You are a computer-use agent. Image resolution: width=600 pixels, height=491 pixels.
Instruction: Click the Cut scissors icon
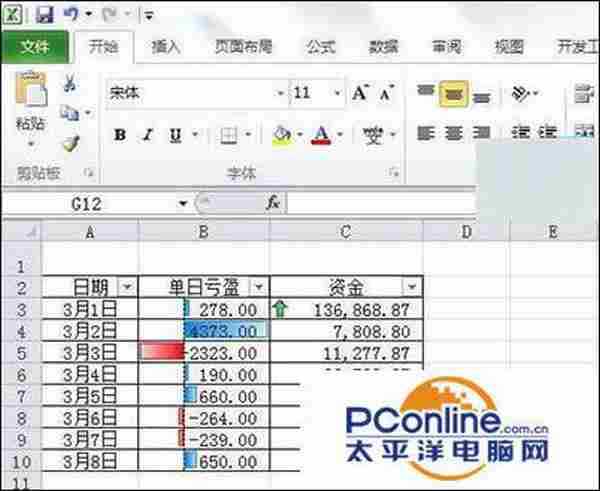coord(70,83)
